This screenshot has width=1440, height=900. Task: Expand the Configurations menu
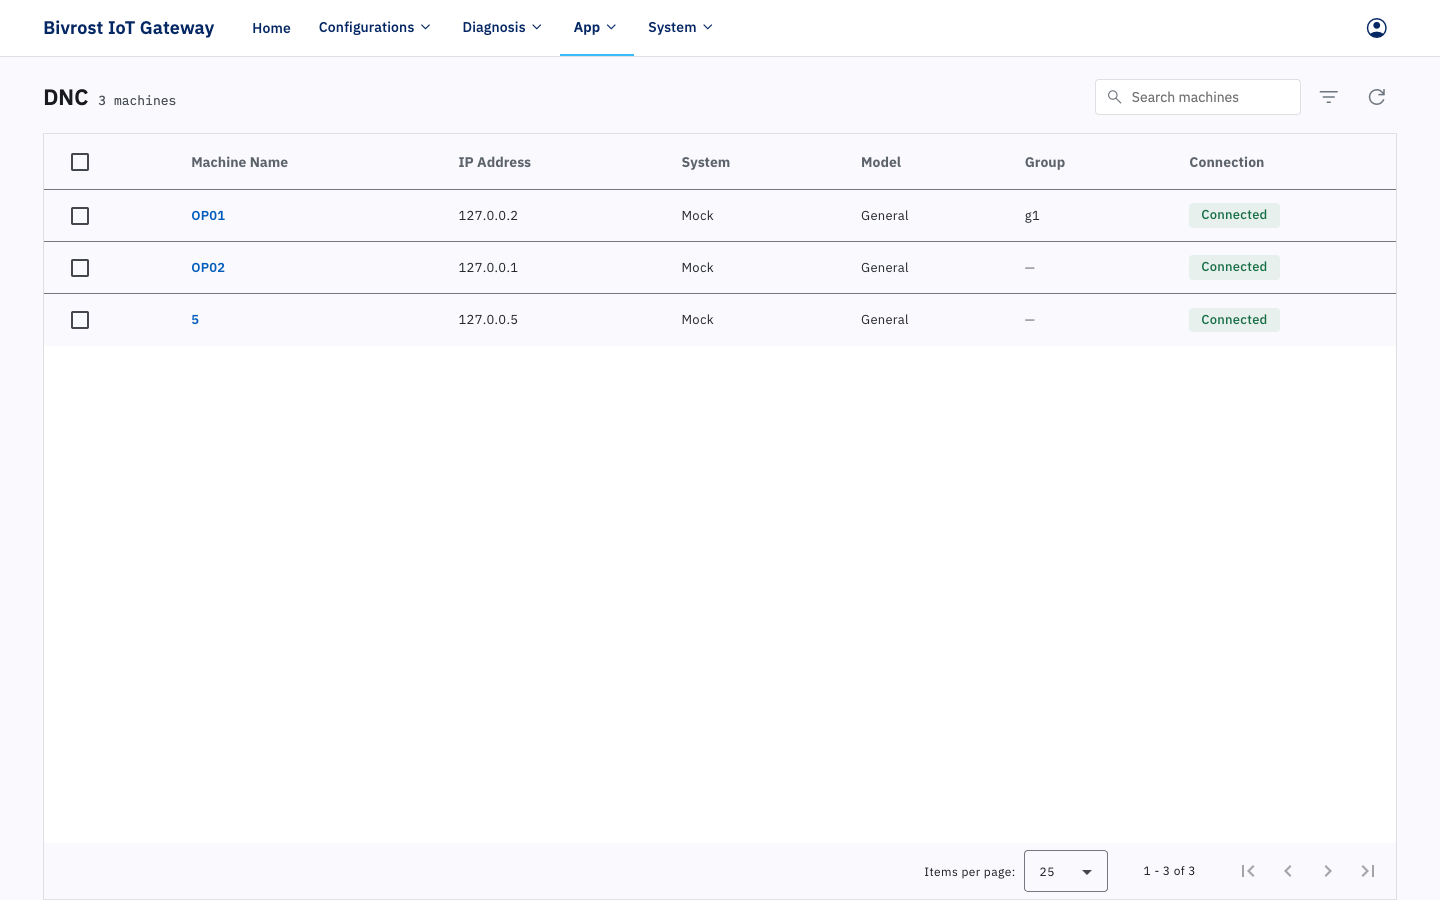point(375,28)
